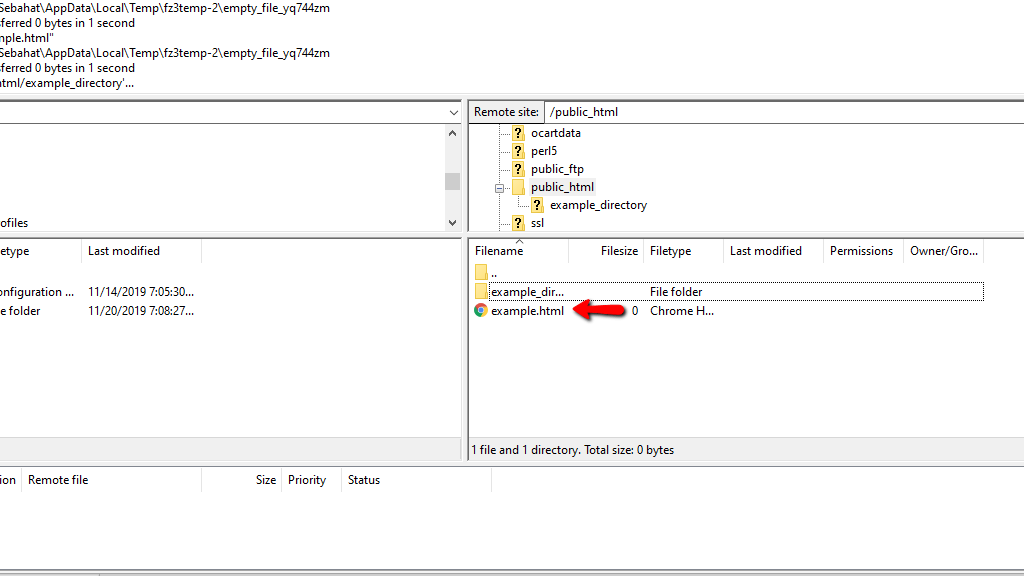Select perl5 in the remote tree
1024x576 pixels.
[543, 151]
